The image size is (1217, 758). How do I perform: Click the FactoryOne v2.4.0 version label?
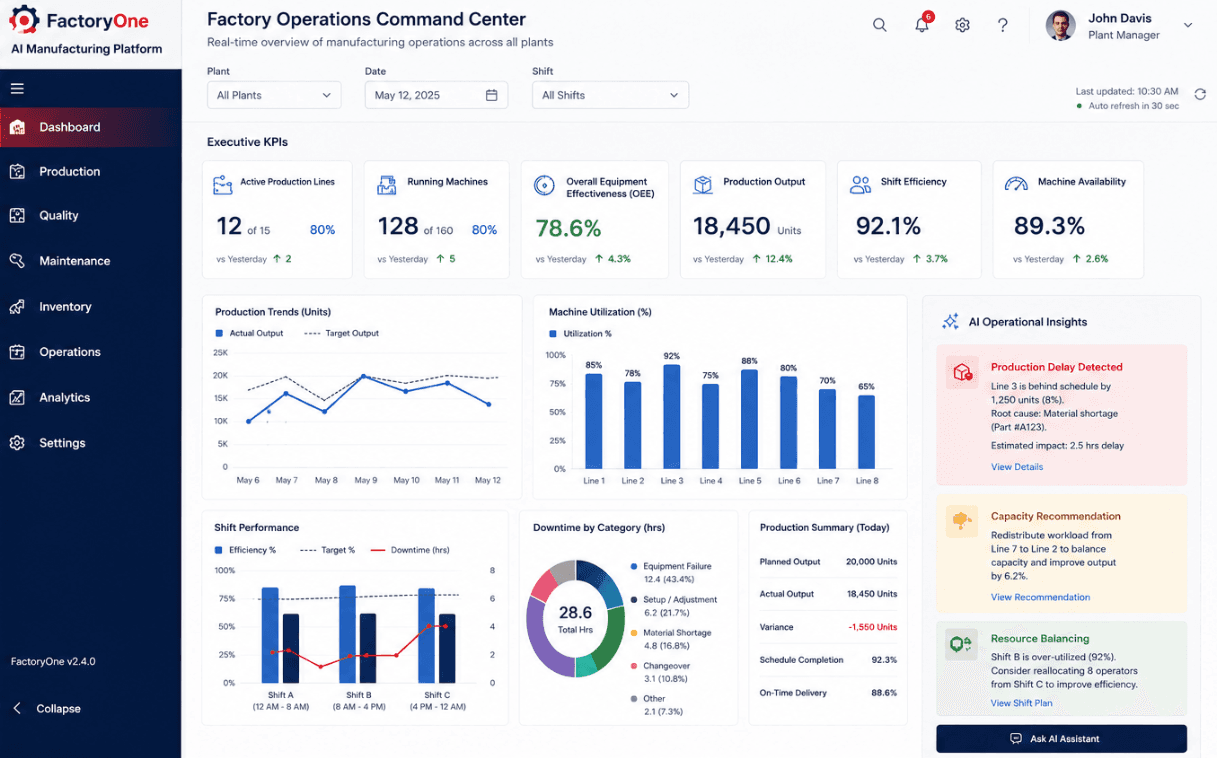(x=53, y=661)
